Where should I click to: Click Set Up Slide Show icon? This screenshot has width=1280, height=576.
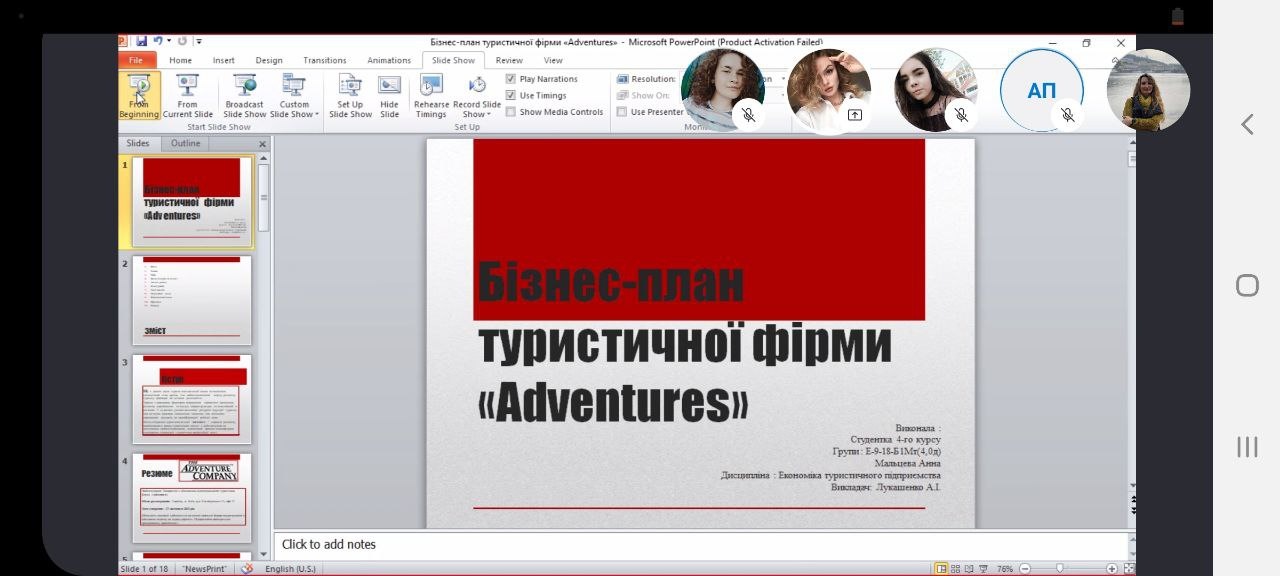(350, 96)
